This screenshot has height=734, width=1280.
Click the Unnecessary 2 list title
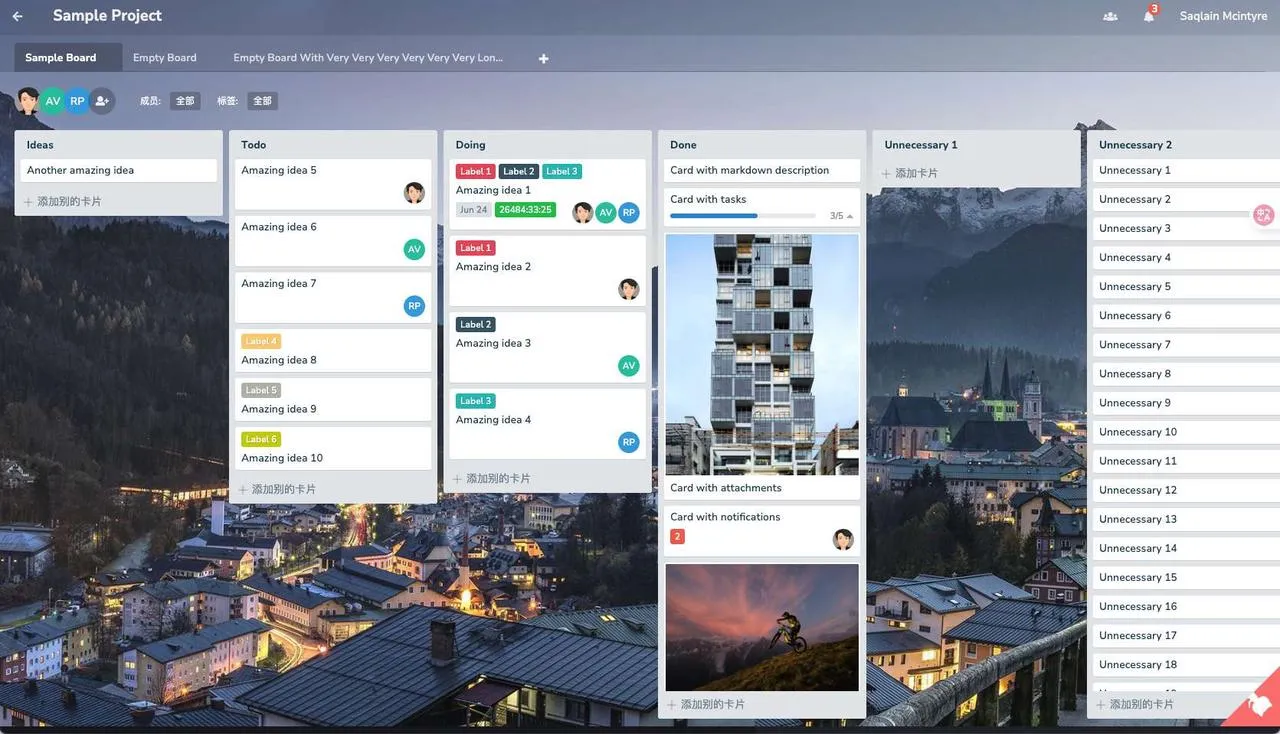(1136, 145)
